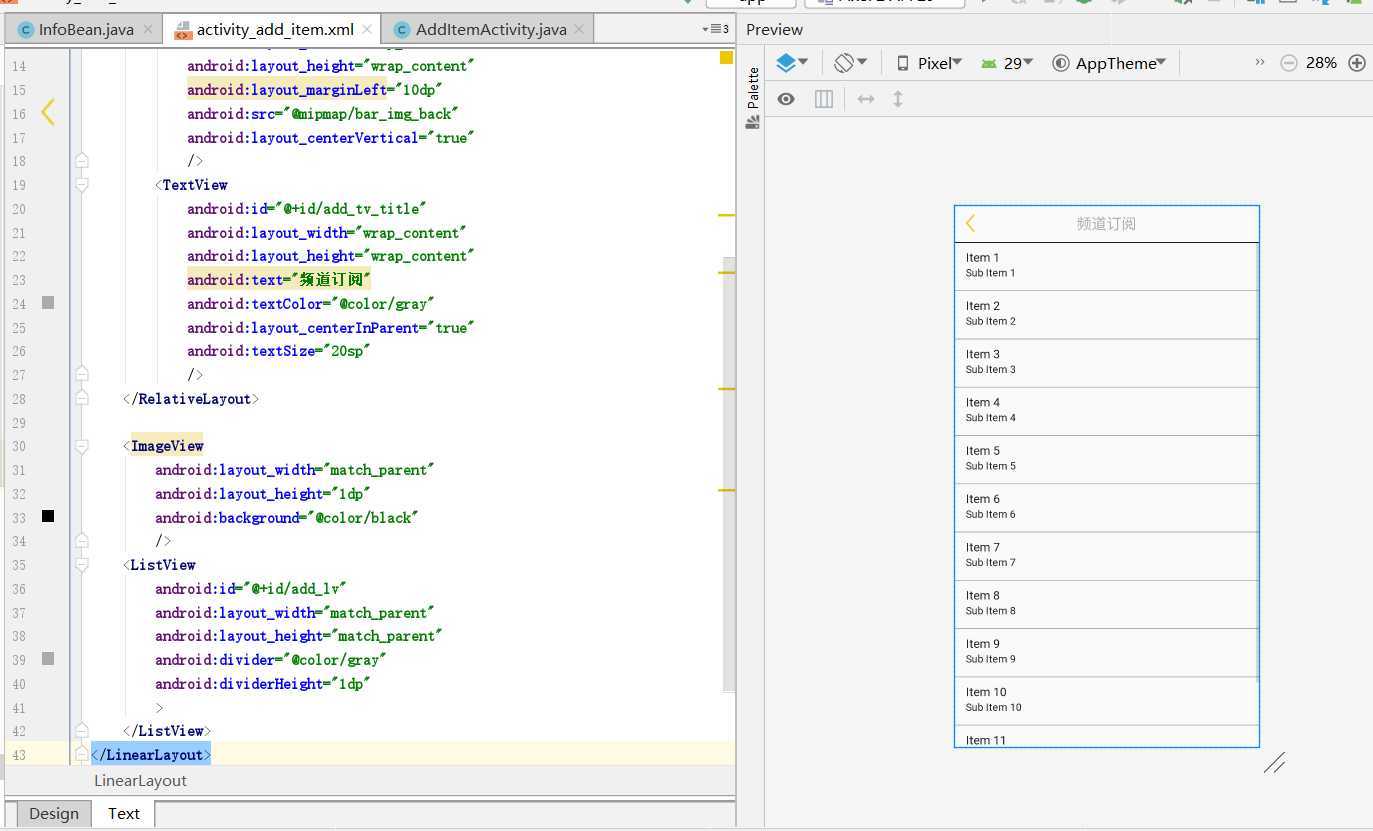1373x831 pixels.
Task: Click the black color swatch on line 33
Action: coord(48,517)
